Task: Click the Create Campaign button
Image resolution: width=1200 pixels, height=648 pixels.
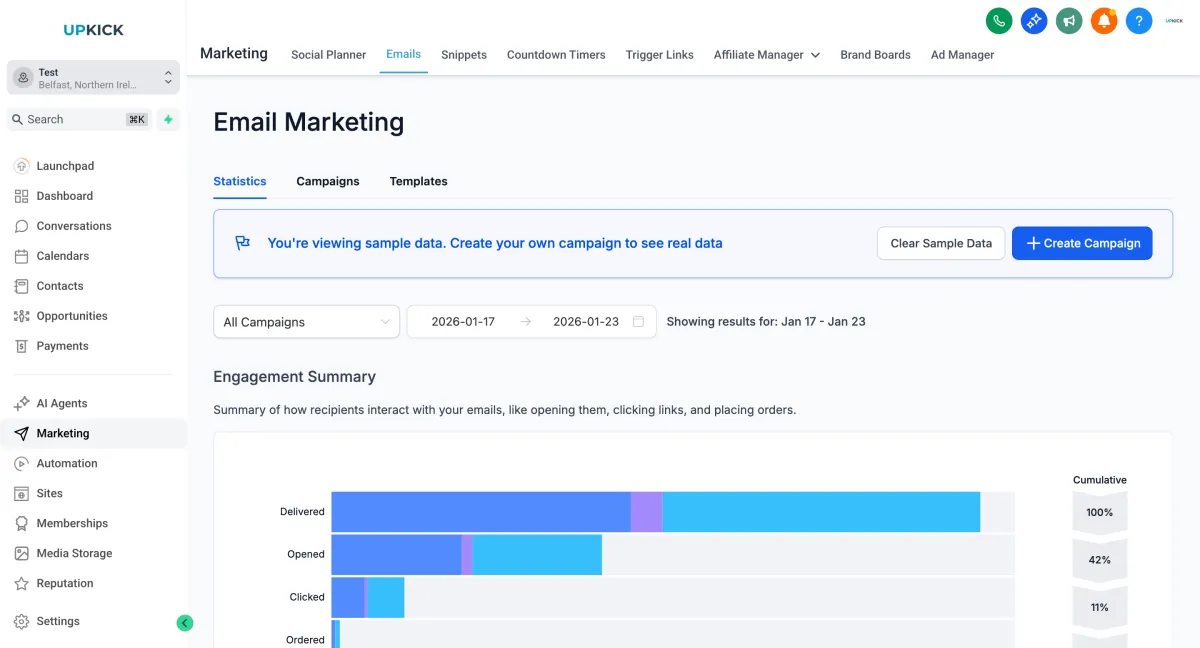Action: pos(1082,243)
